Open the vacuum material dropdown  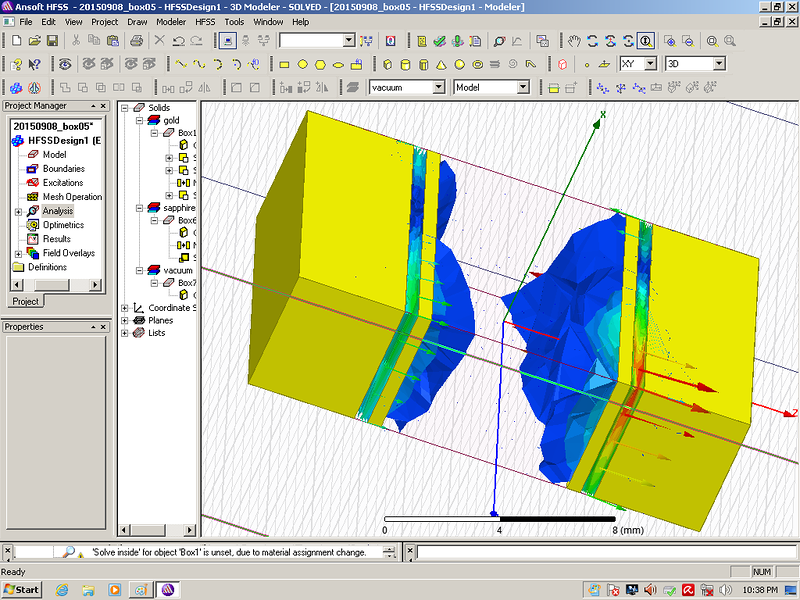[439, 87]
